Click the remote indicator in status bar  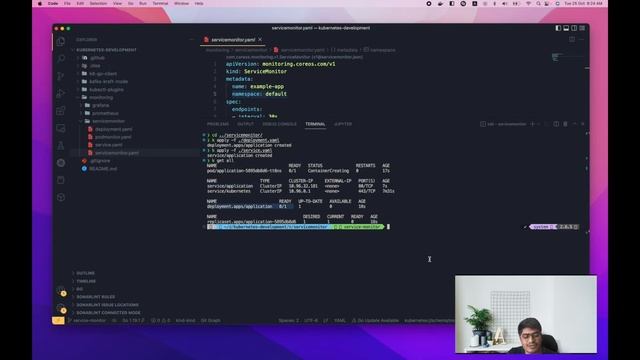pos(58,321)
